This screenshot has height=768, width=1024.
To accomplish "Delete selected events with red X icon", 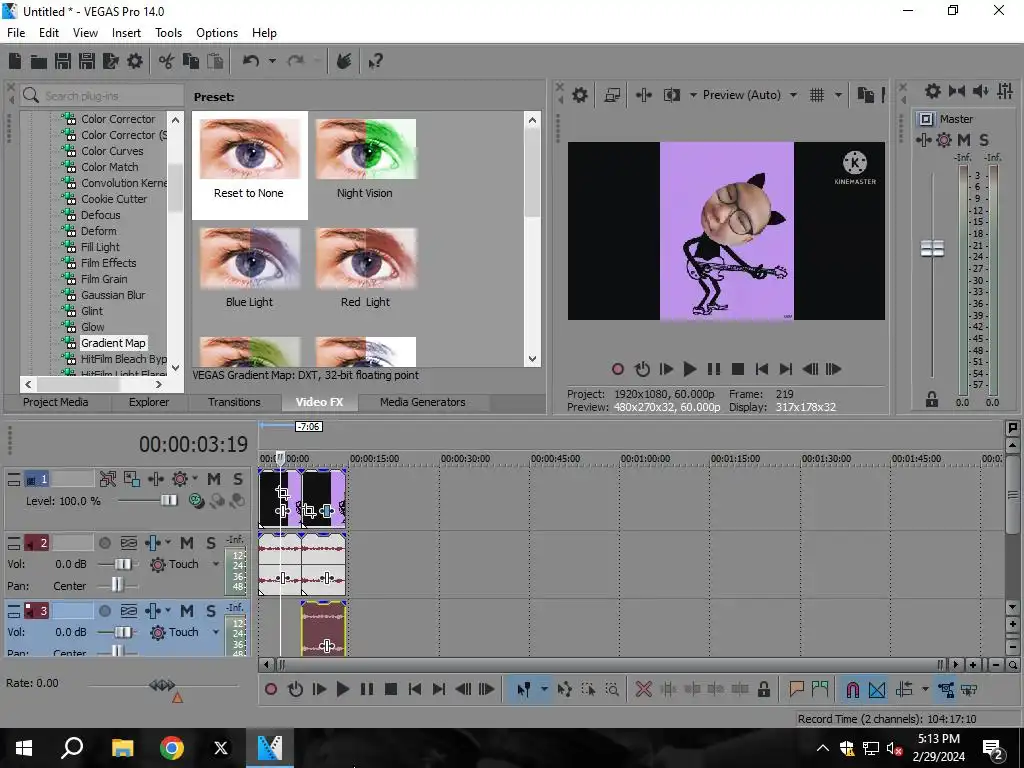I will coord(643,690).
